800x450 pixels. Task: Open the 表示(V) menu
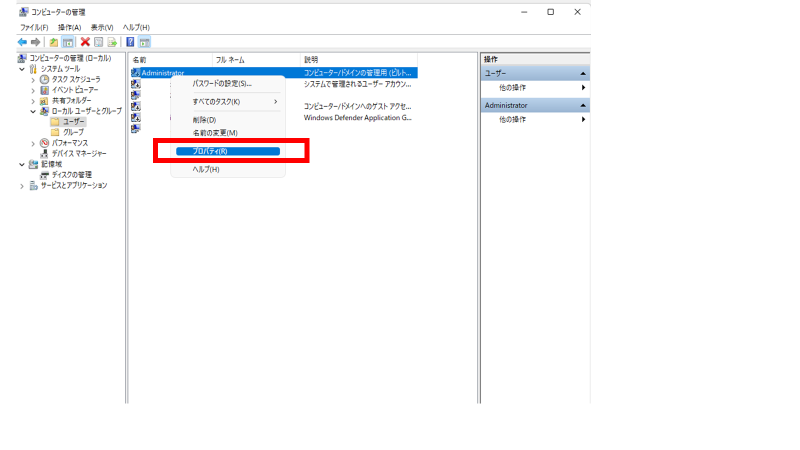click(x=102, y=28)
